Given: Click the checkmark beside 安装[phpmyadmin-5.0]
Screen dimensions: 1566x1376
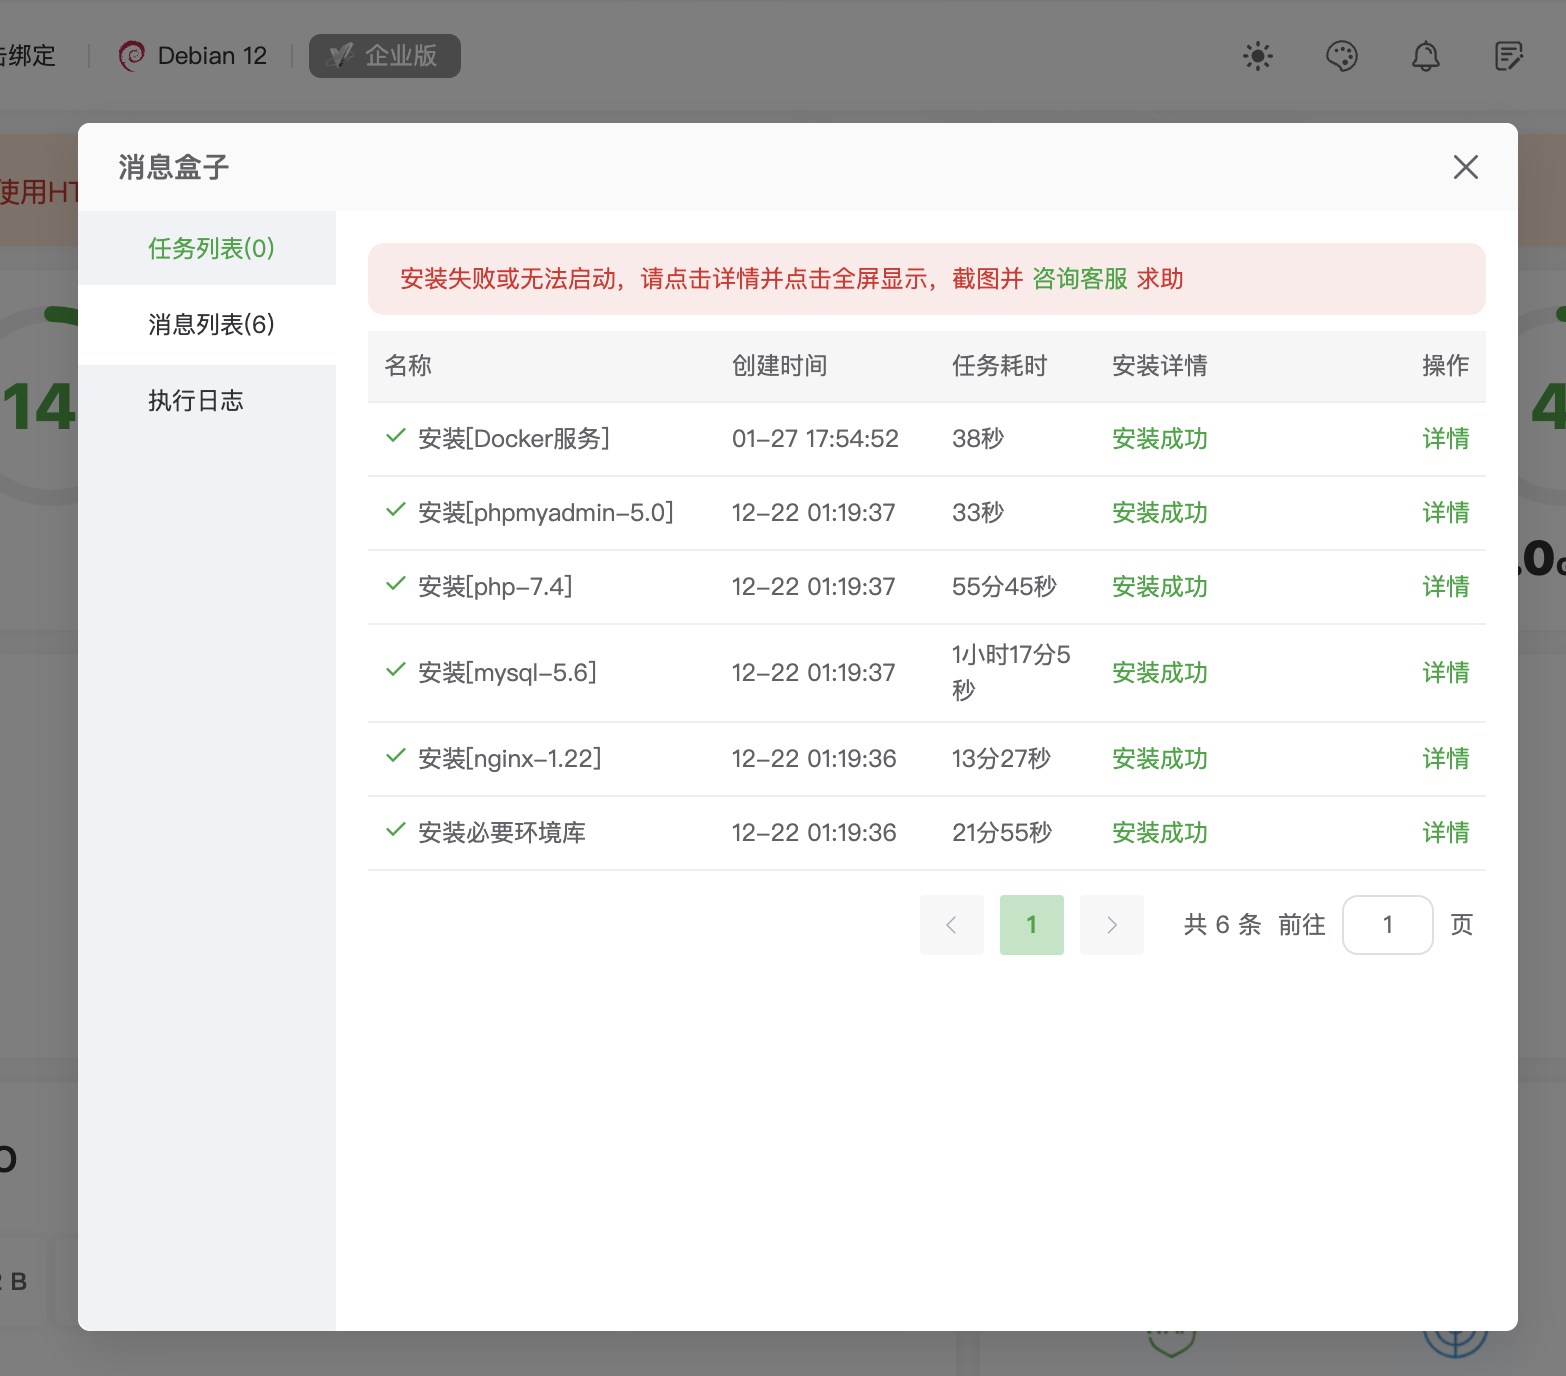Looking at the screenshot, I should [396, 509].
